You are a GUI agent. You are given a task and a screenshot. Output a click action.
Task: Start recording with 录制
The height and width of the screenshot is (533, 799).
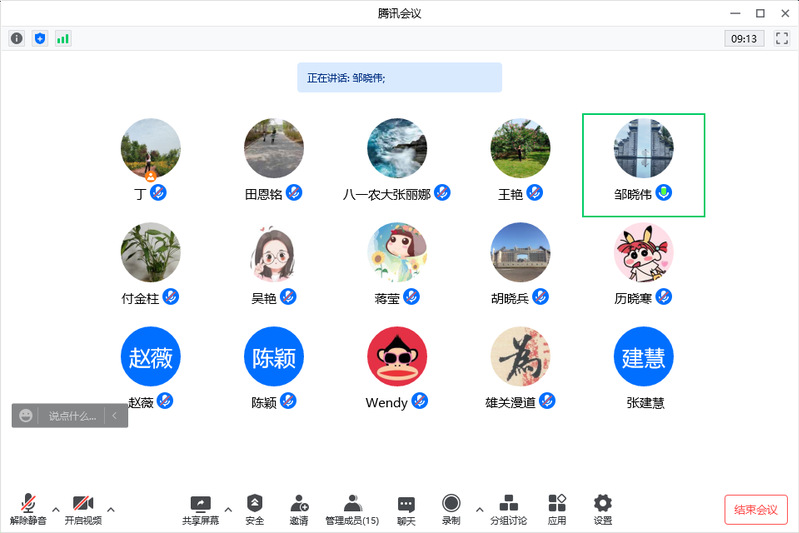pos(451,509)
